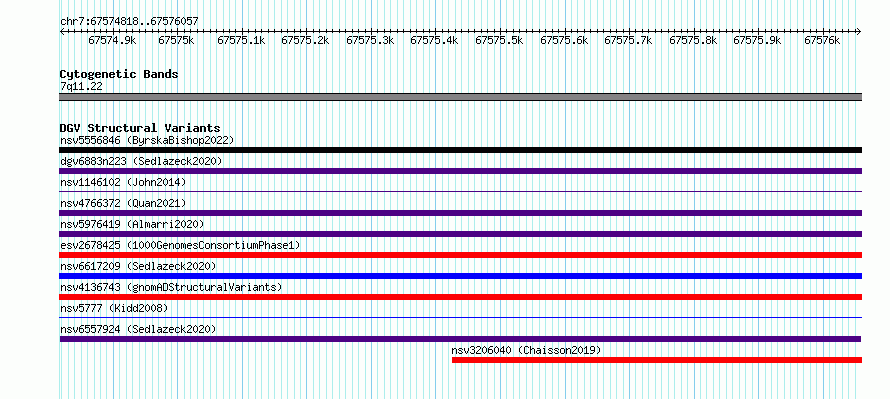Click the 67575.4k ruler tick label
This screenshot has height=399, width=890.
tap(434, 41)
